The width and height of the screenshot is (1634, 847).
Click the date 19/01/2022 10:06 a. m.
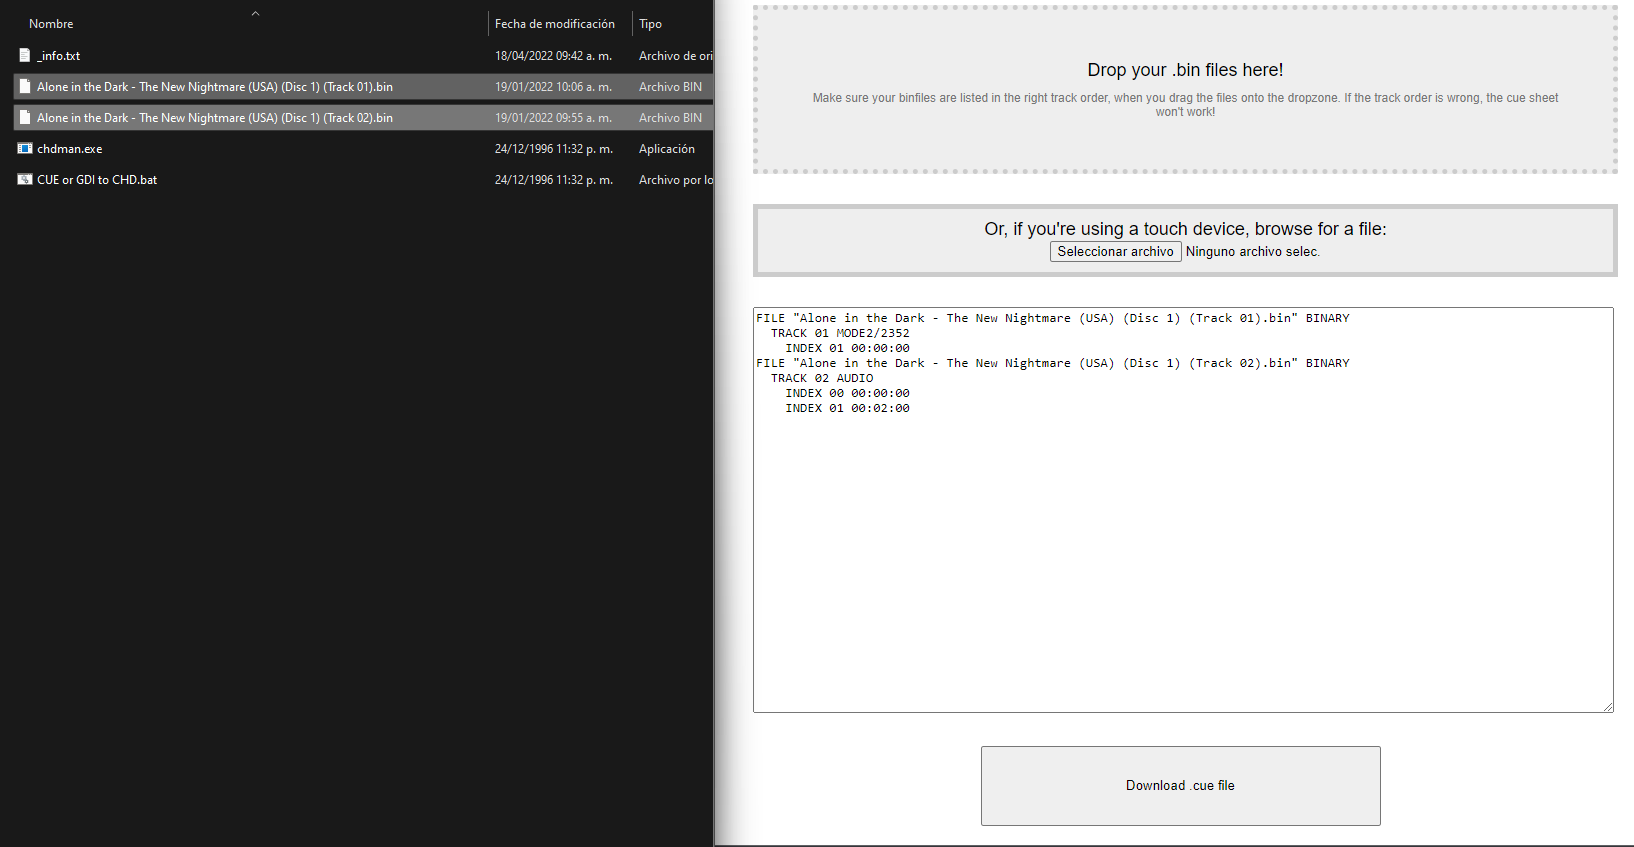click(x=553, y=87)
